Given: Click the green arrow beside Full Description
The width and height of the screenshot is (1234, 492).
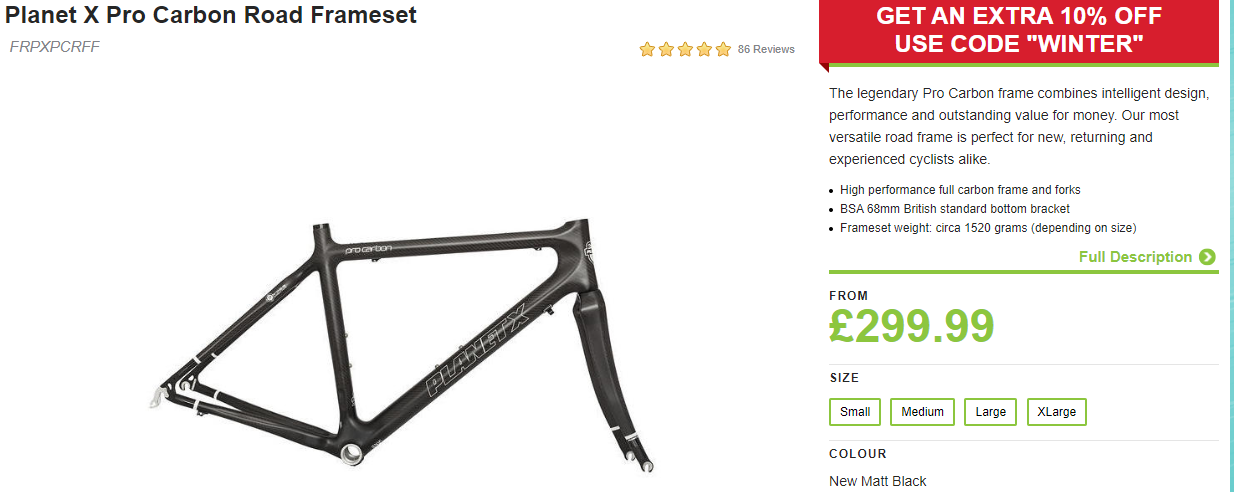Looking at the screenshot, I should click(x=1207, y=257).
